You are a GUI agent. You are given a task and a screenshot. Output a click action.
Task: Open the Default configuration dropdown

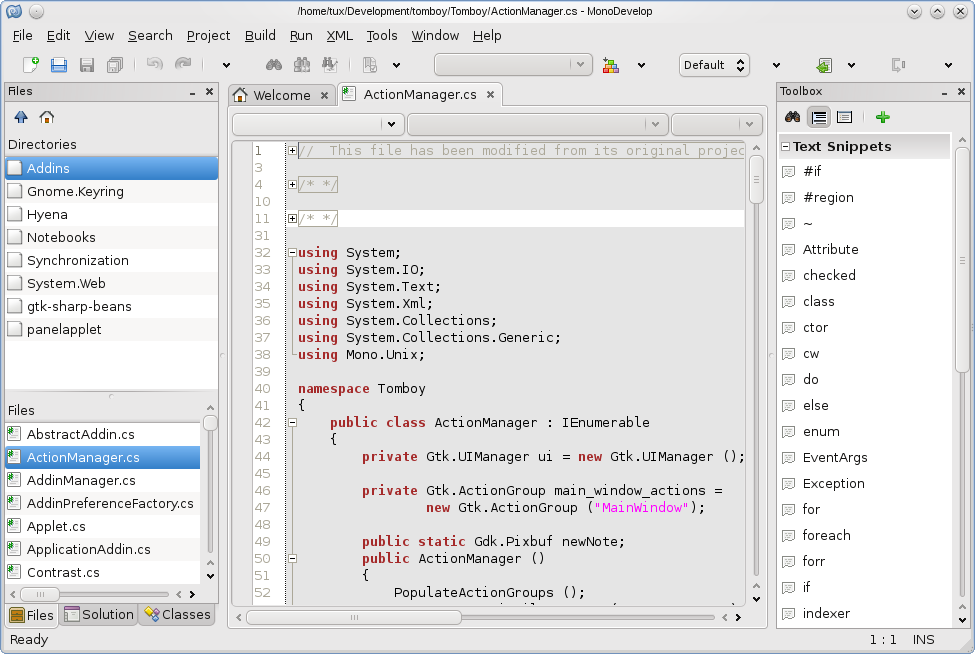coord(714,65)
